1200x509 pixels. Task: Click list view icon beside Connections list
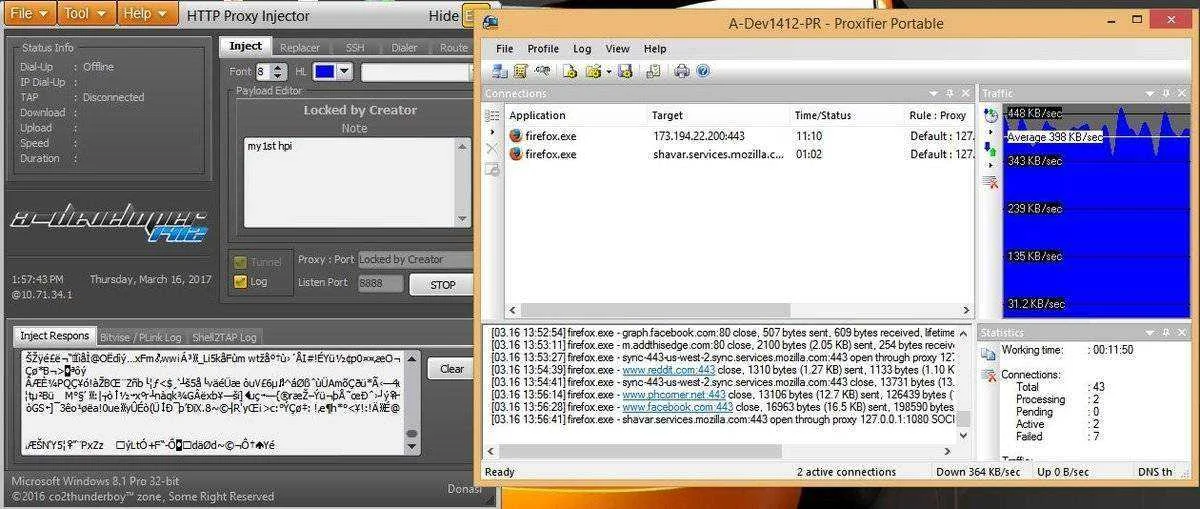click(492, 115)
